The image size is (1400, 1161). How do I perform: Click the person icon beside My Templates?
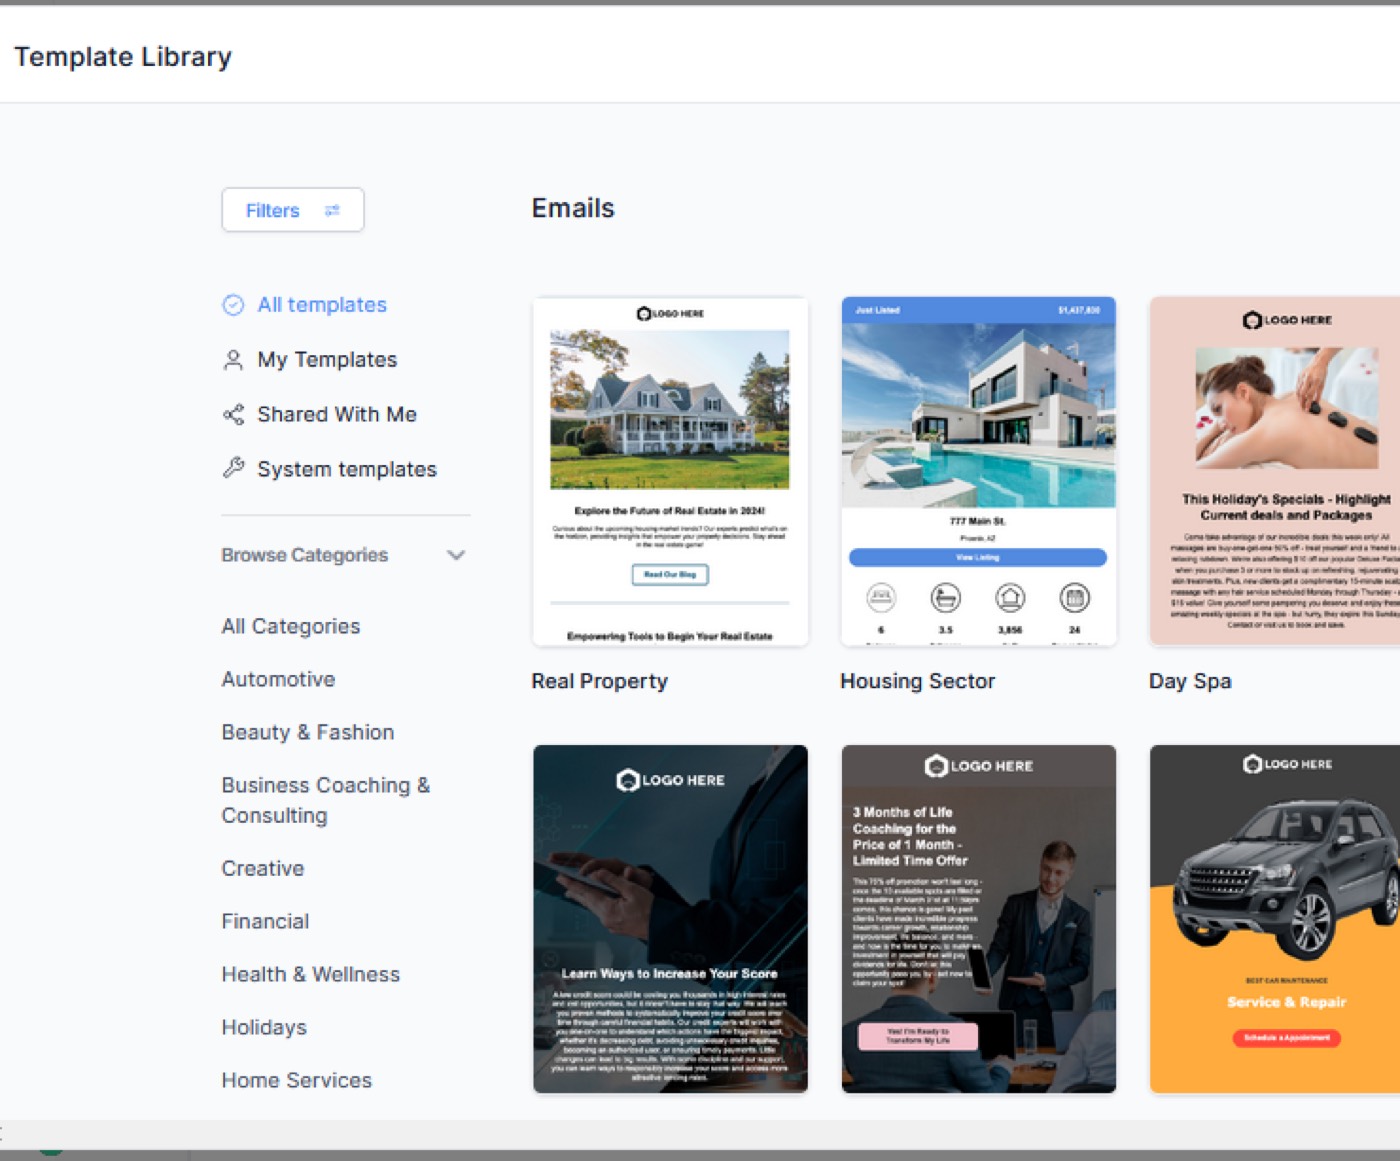(x=233, y=360)
